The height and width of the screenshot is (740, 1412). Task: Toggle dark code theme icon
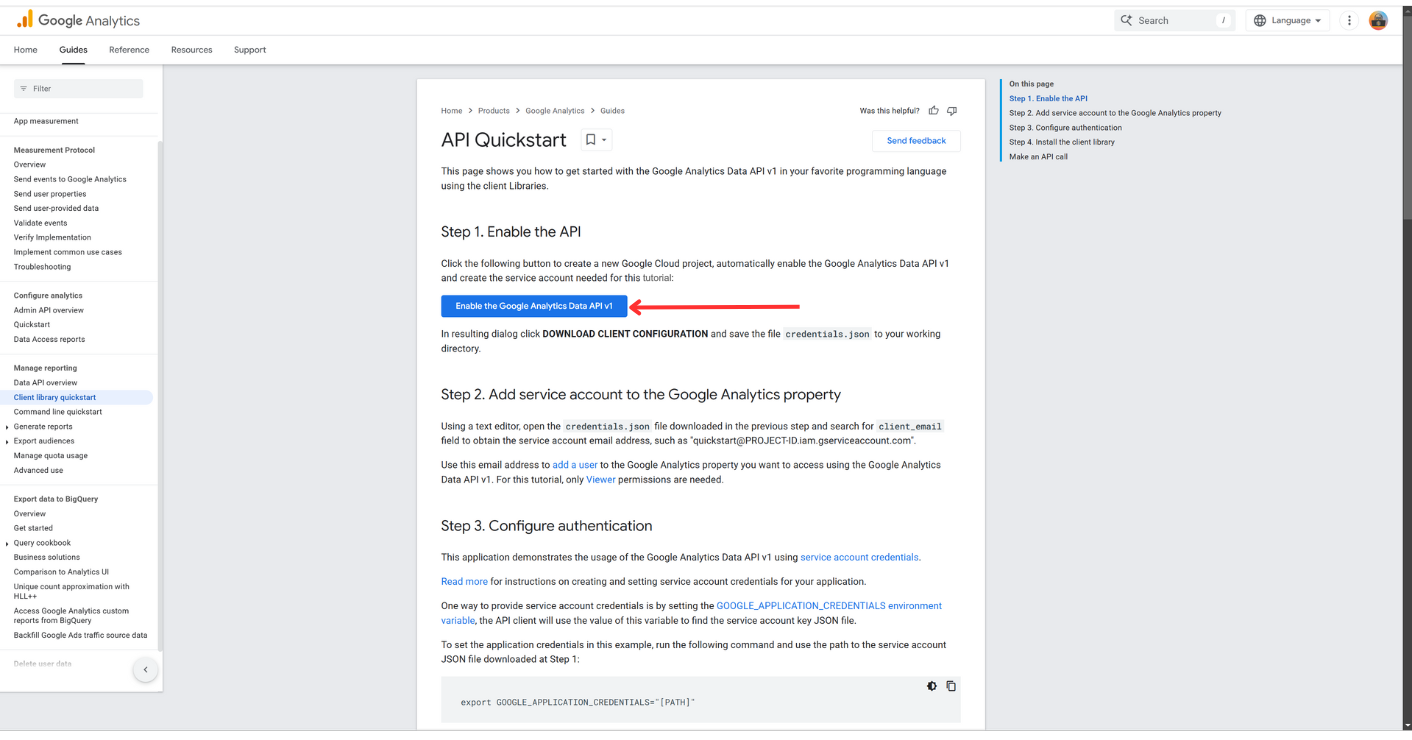pos(932,686)
